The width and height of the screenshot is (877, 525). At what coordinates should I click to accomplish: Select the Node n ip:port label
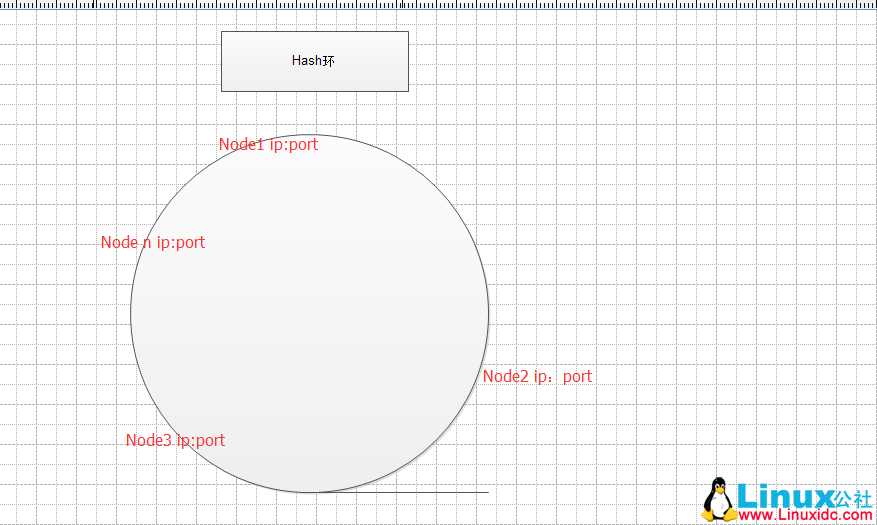pos(153,242)
